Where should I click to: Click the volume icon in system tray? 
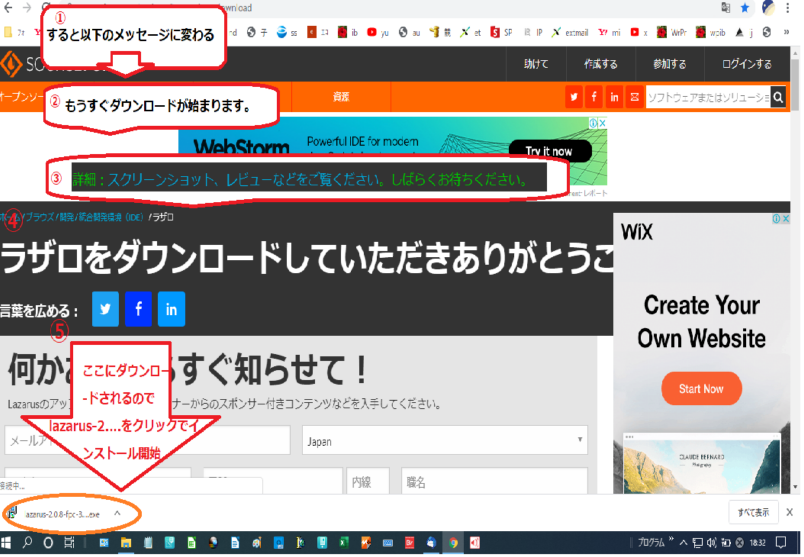point(712,543)
